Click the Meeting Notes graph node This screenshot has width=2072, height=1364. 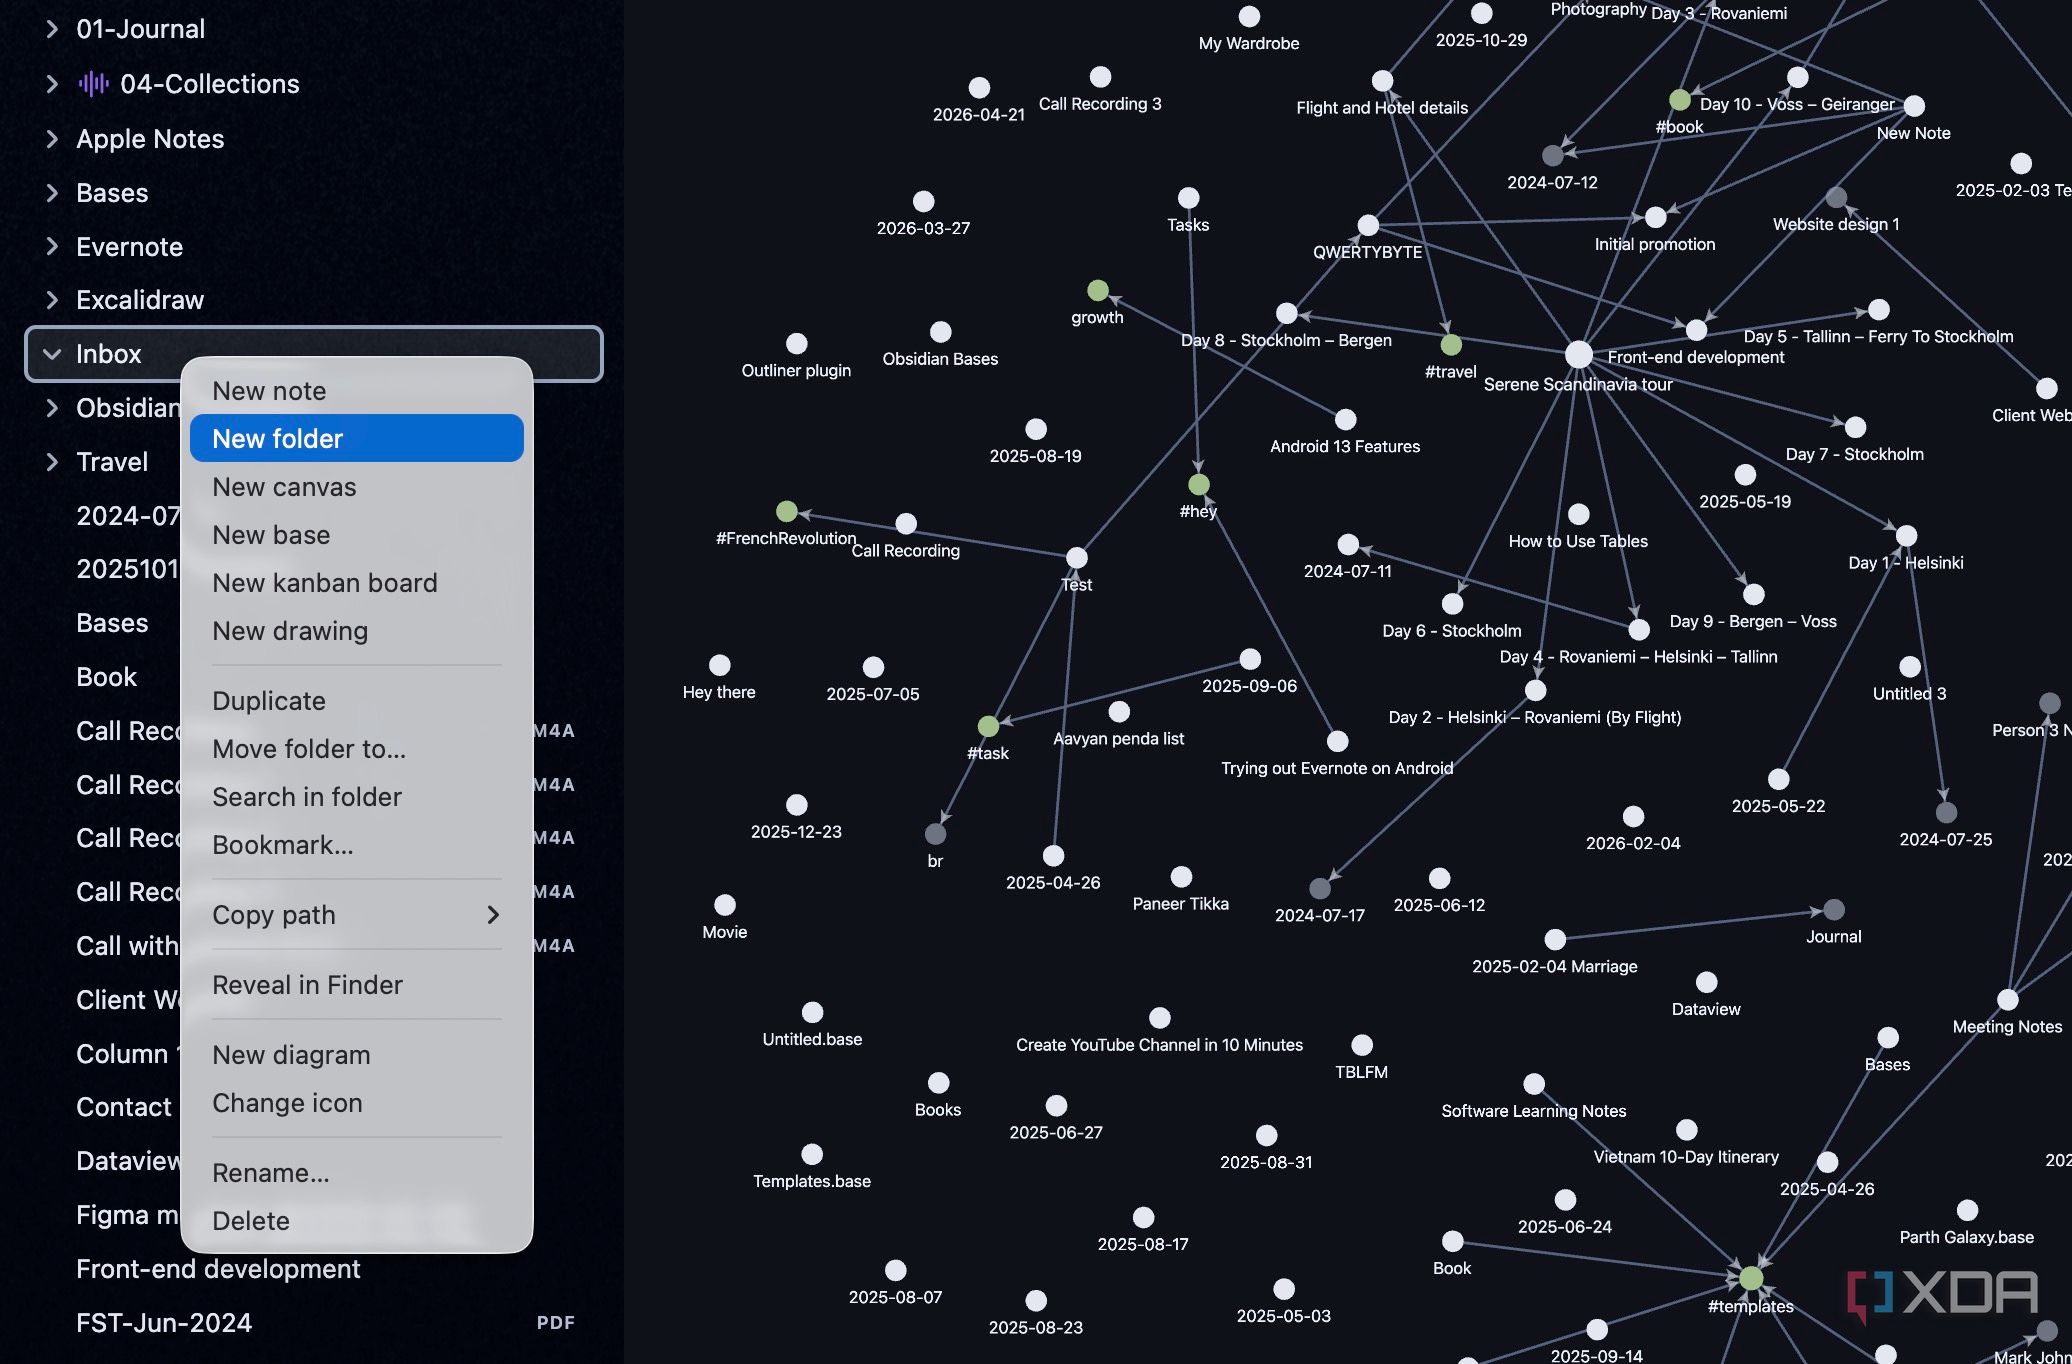coord(2007,1000)
